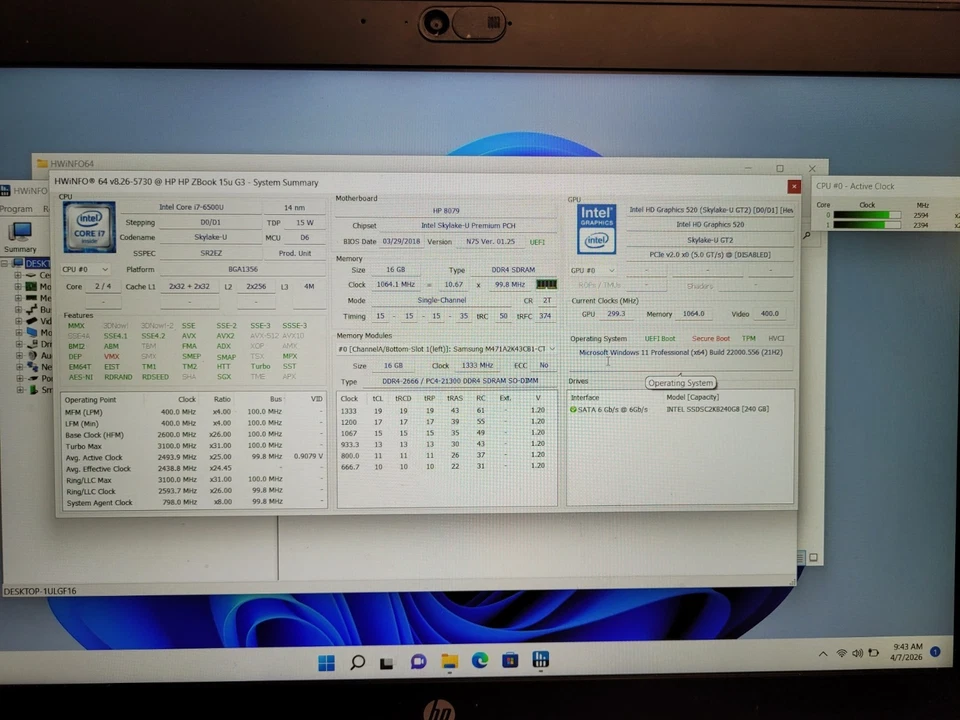Expand the tree node starting with 'Me'
This screenshot has height=720, width=960.
[x=18, y=298]
